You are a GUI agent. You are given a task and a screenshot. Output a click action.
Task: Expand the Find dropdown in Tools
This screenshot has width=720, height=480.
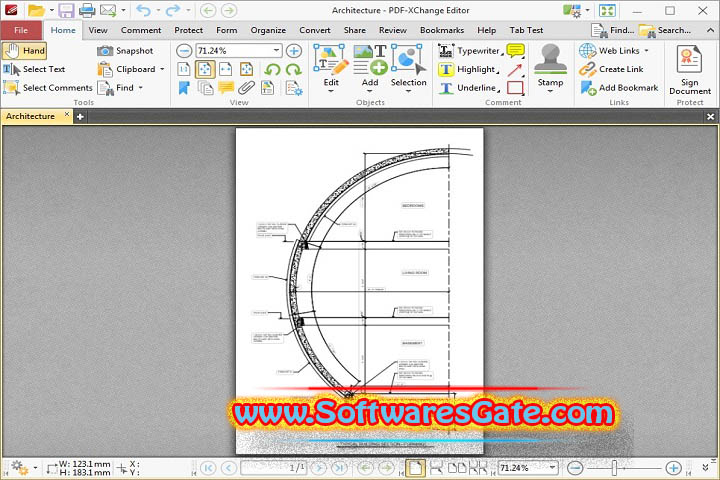pyautogui.click(x=141, y=88)
